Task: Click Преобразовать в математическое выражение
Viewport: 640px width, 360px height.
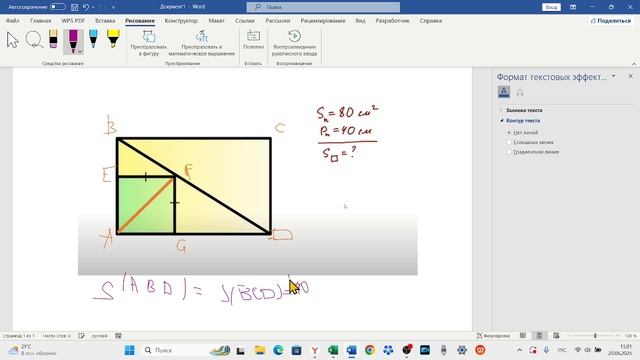Action: tap(202, 43)
